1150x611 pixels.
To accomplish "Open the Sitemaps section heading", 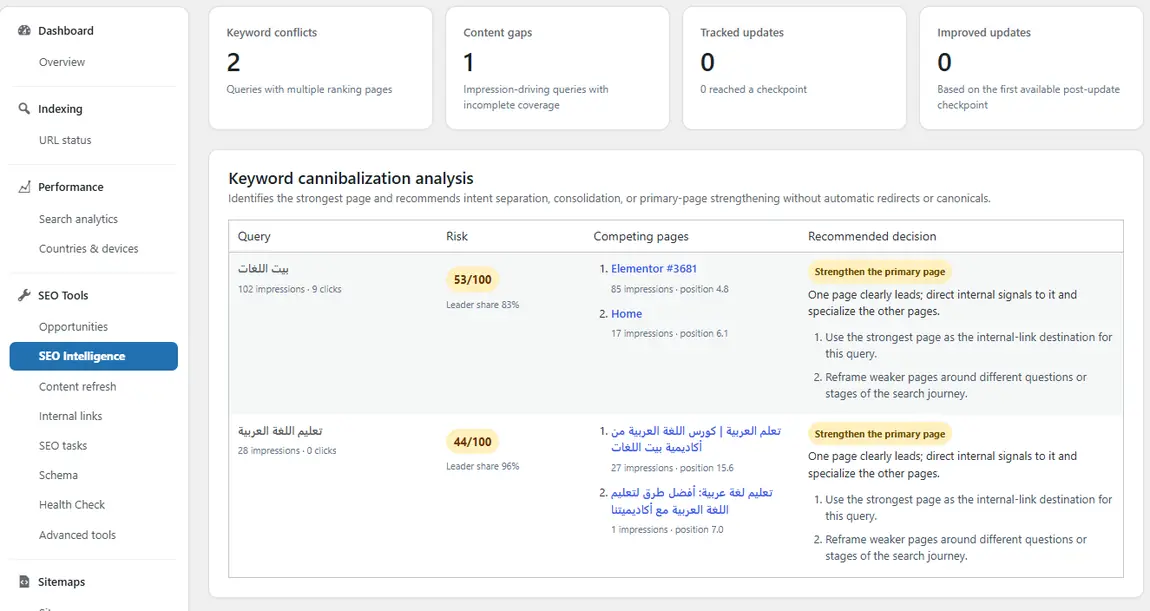I will coord(62,582).
